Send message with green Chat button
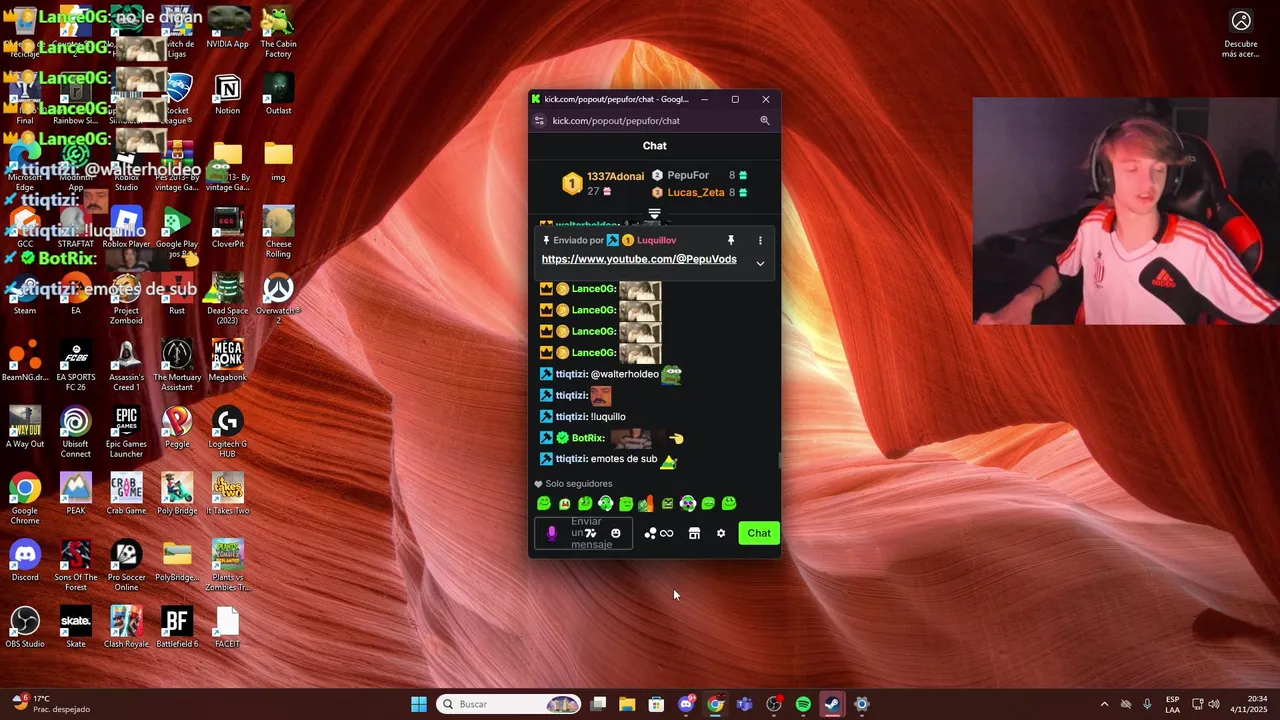The height and width of the screenshot is (720, 1280). click(759, 533)
